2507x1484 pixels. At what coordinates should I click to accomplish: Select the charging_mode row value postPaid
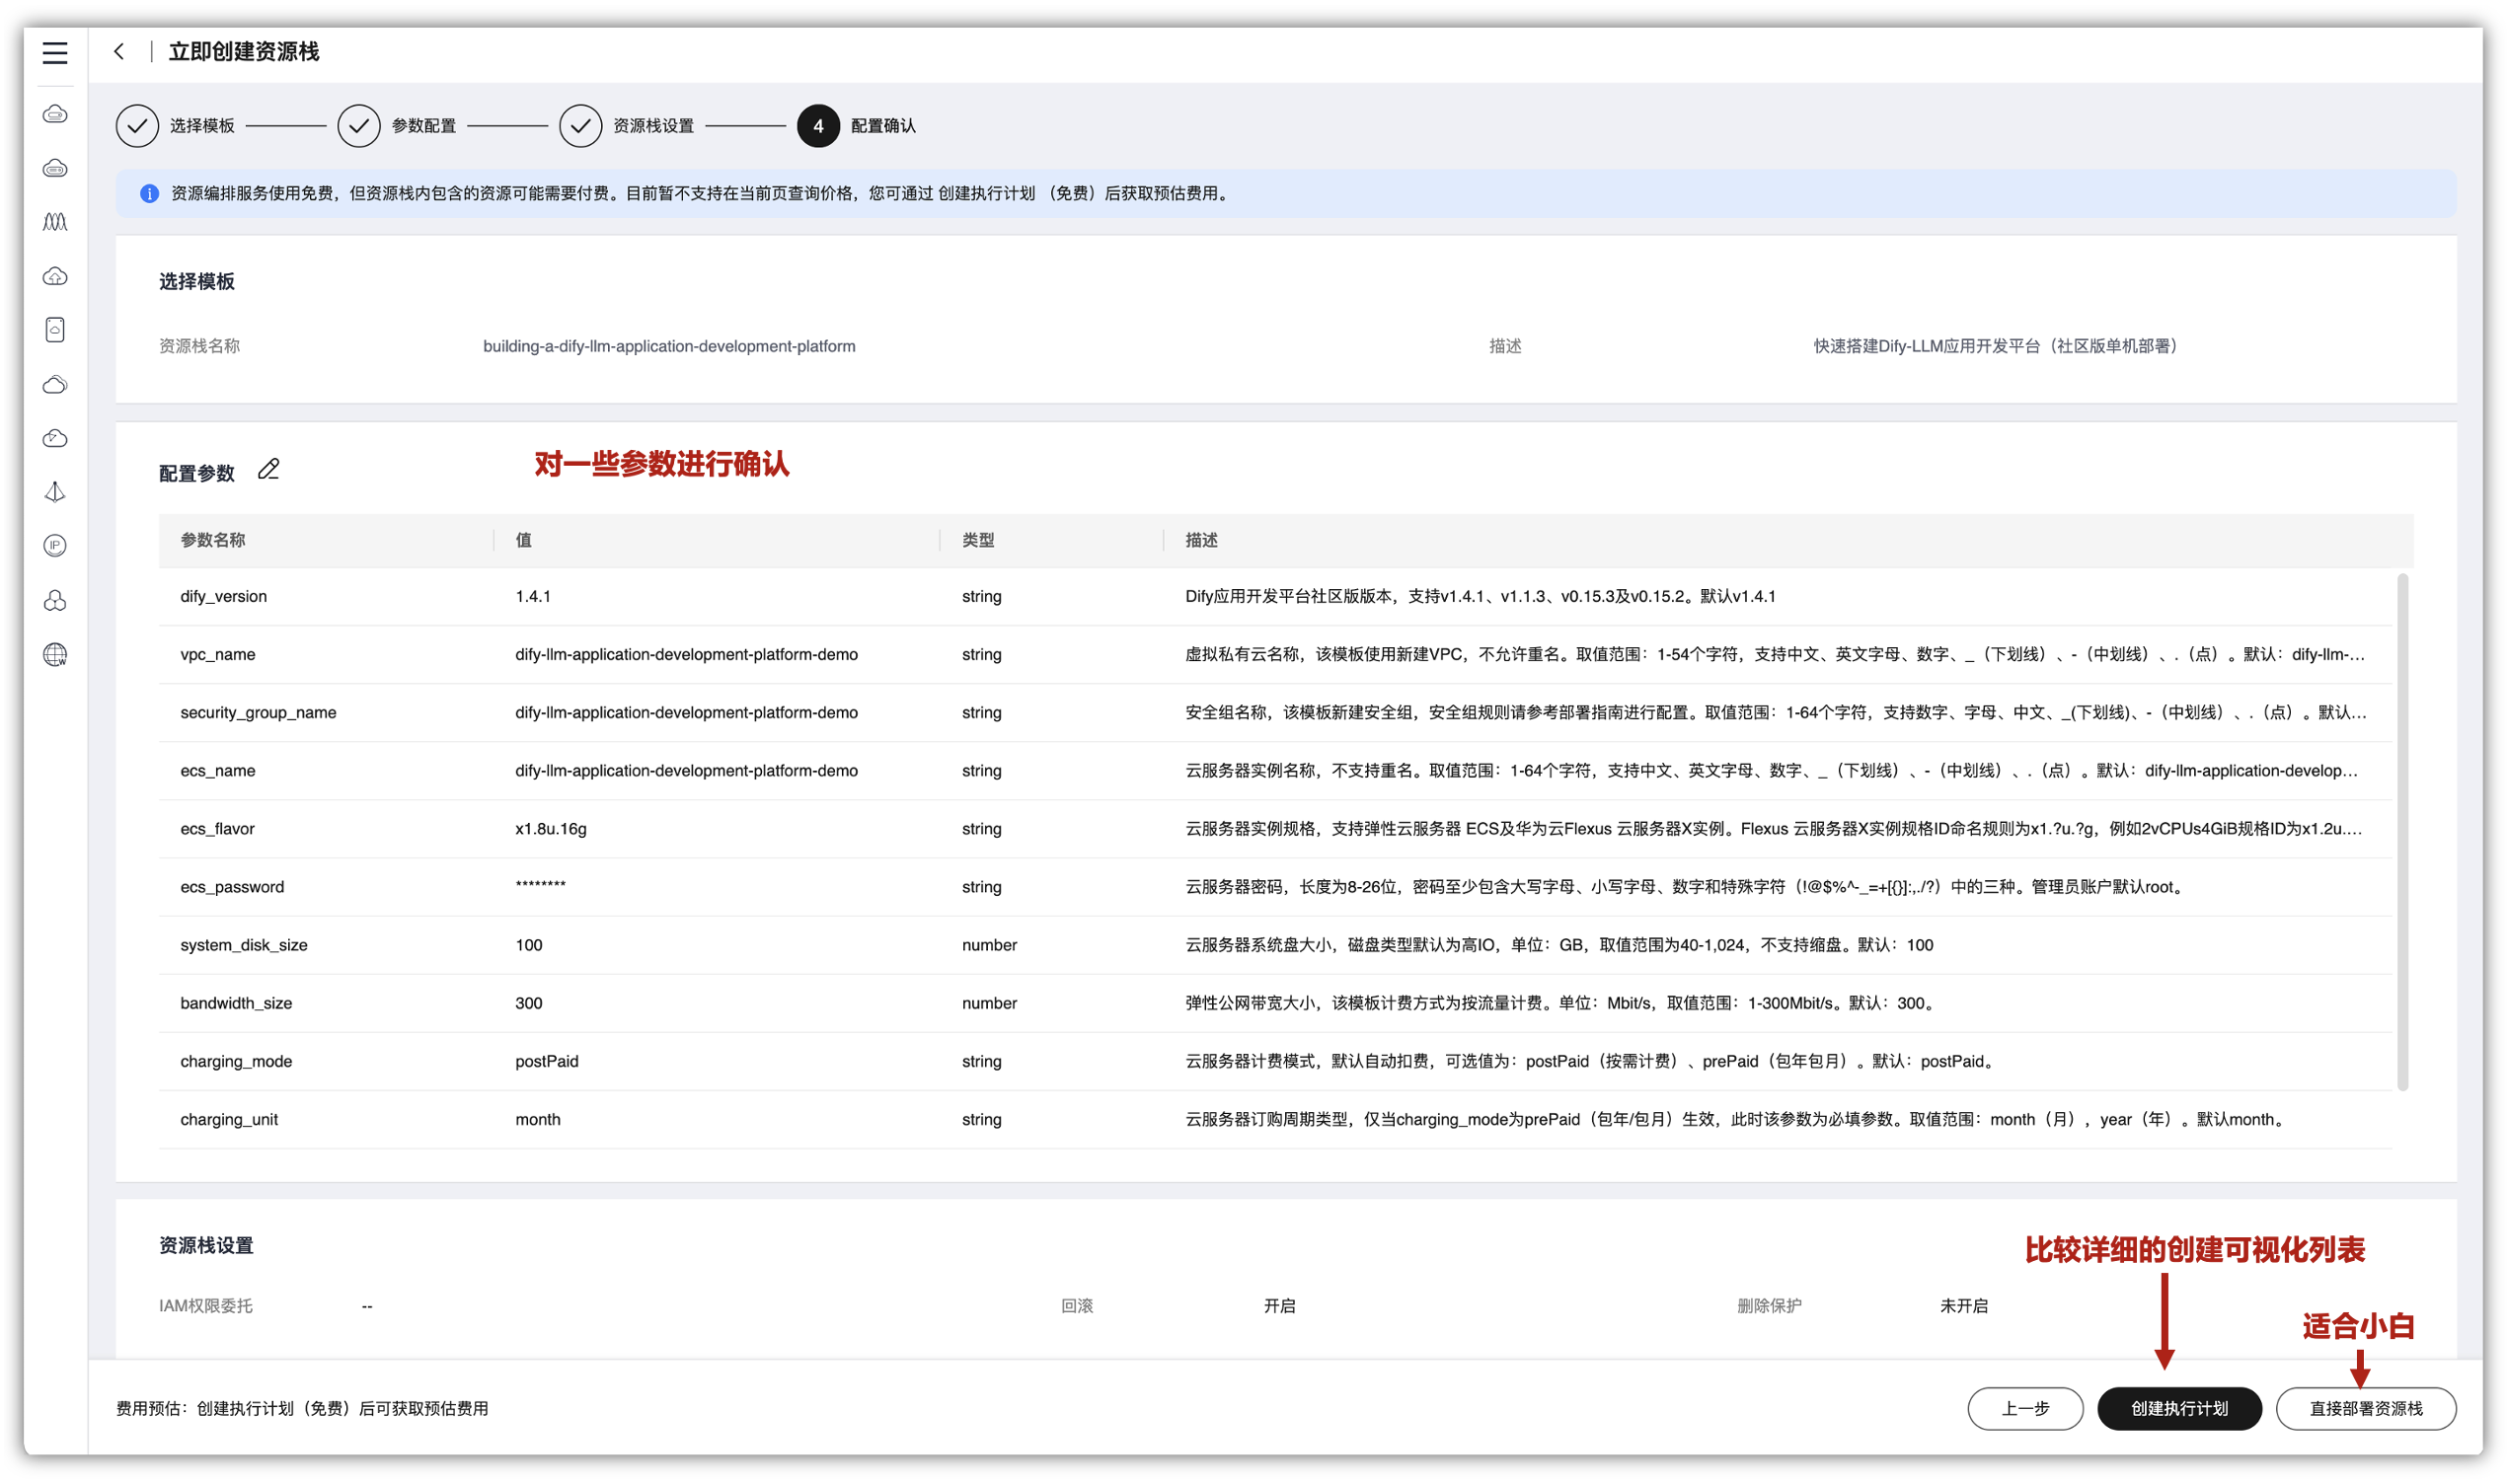pos(547,1061)
